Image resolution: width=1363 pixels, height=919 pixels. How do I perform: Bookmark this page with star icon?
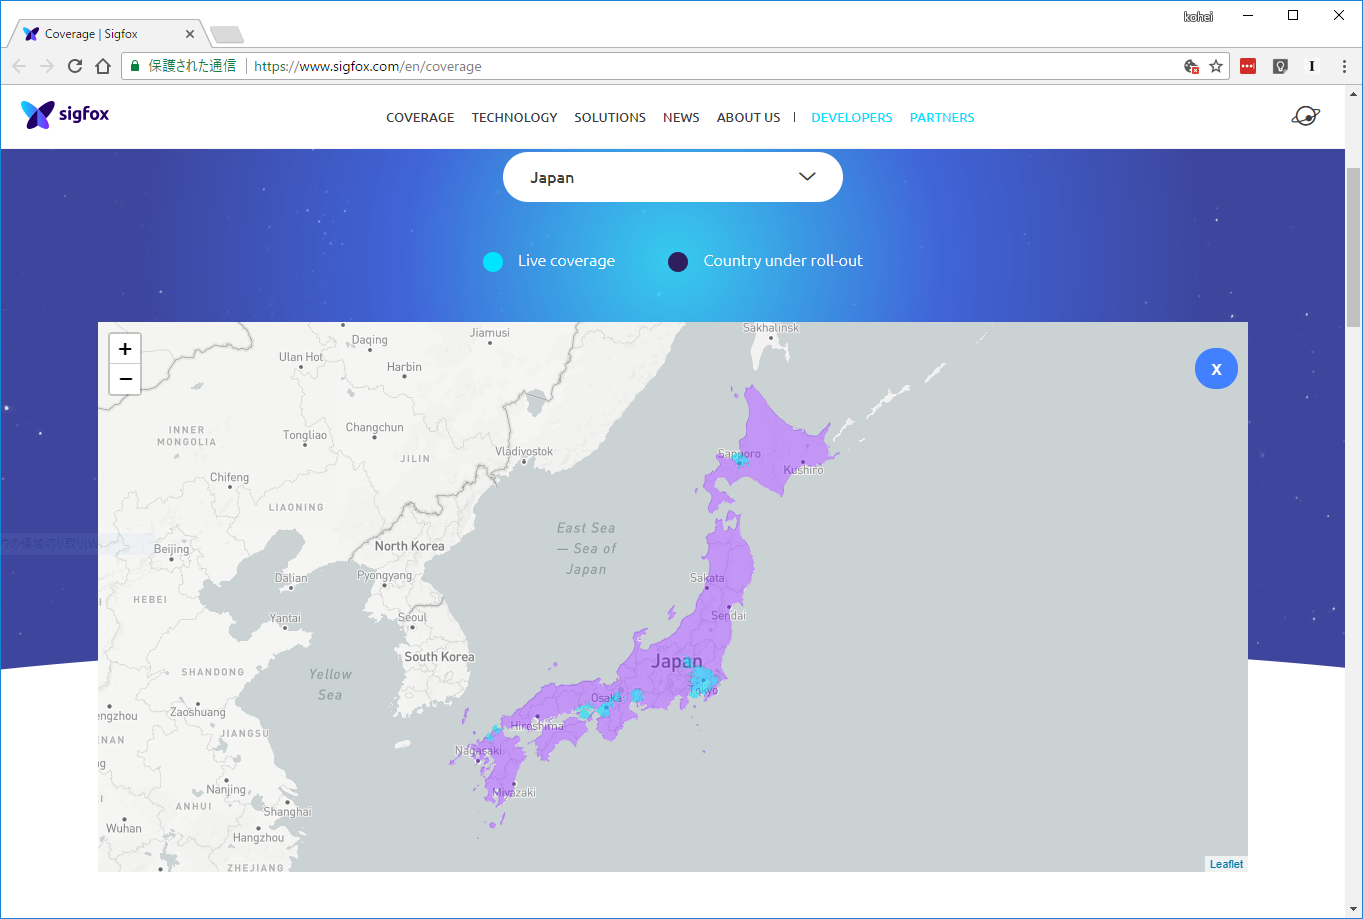(x=1216, y=66)
